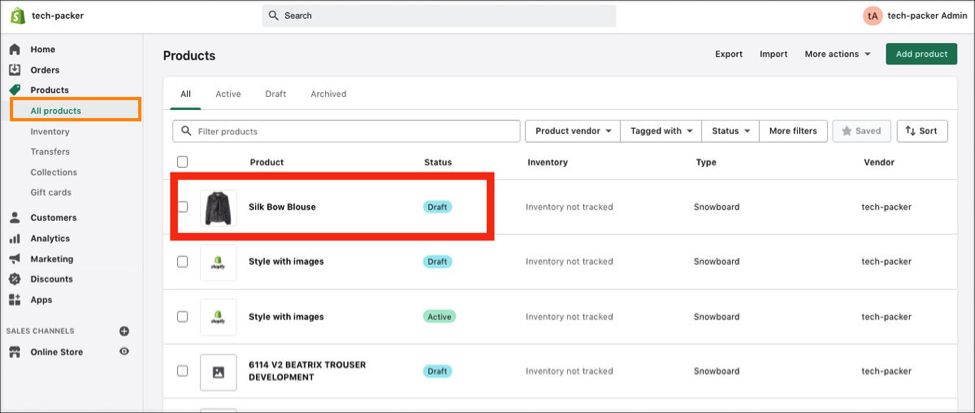Click the Type column header
The width and height of the screenshot is (975, 413).
706,162
